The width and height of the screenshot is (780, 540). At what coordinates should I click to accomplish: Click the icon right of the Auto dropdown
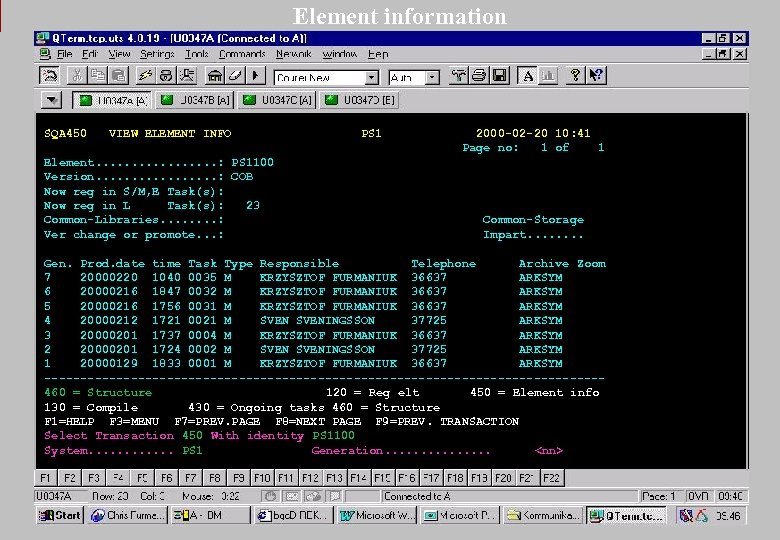[x=458, y=76]
